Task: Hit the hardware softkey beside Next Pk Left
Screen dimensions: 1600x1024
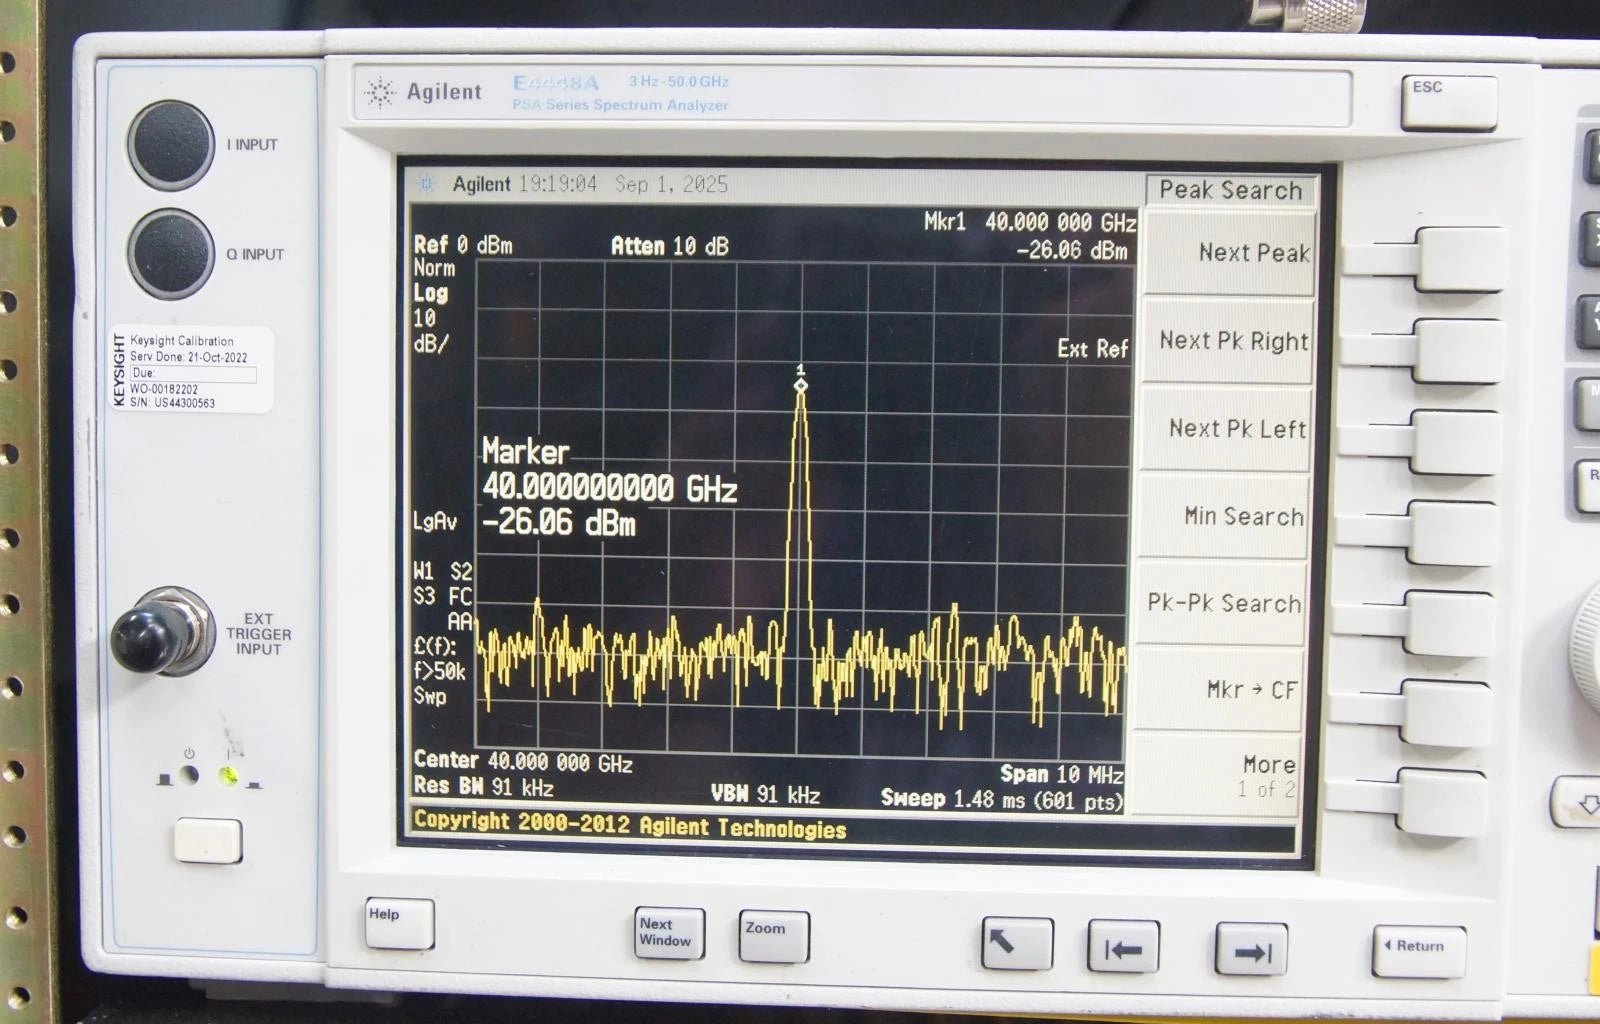Action: pos(1456,442)
